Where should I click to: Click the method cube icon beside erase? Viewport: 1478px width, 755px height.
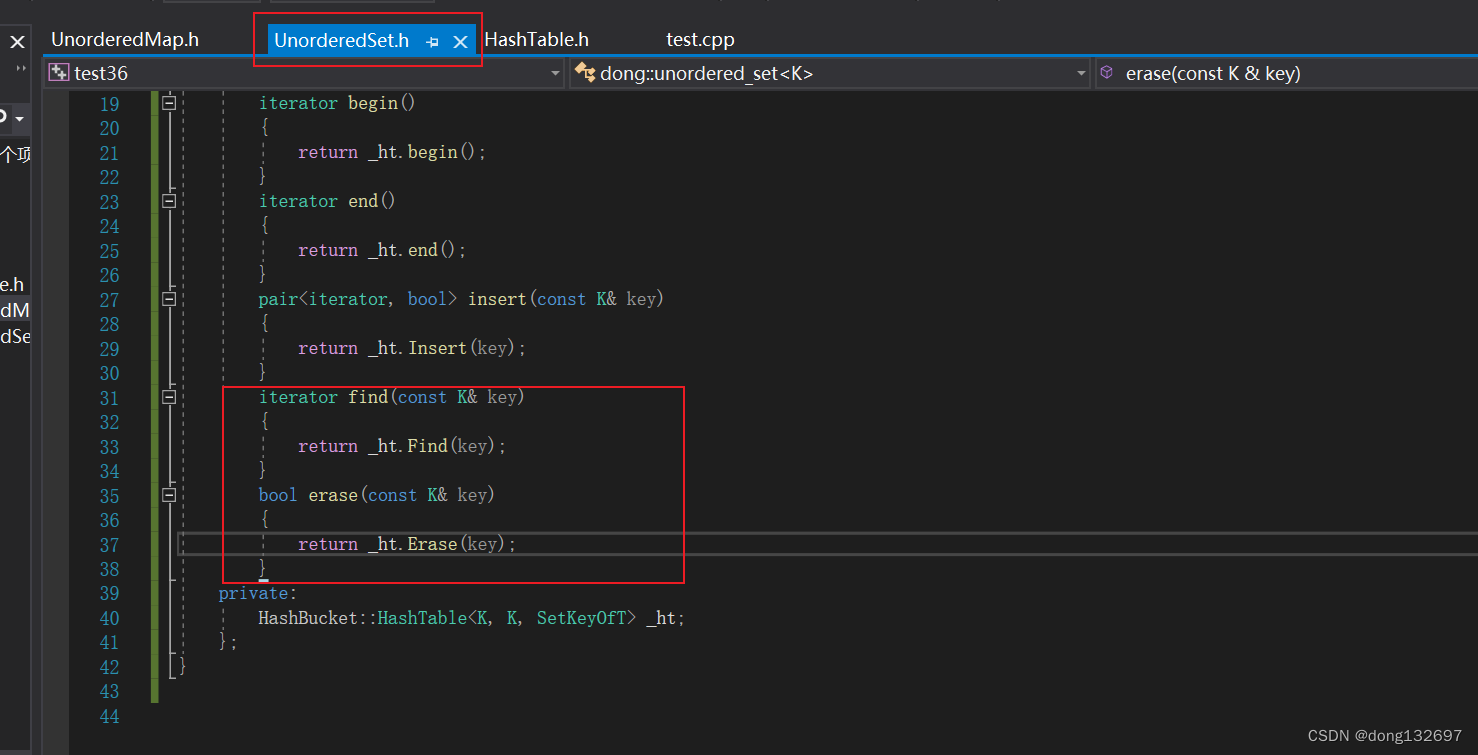pos(1107,73)
